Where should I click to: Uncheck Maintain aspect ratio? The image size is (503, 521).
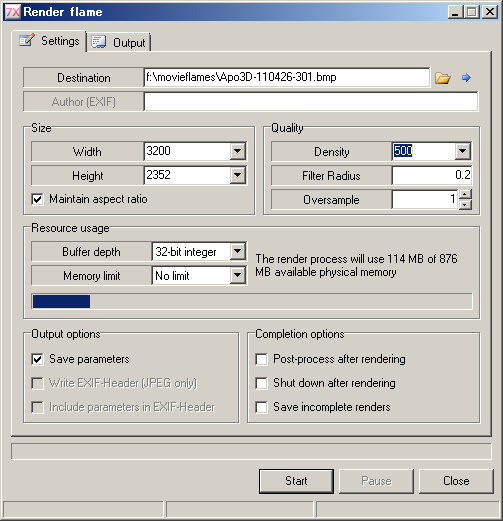pos(37,199)
